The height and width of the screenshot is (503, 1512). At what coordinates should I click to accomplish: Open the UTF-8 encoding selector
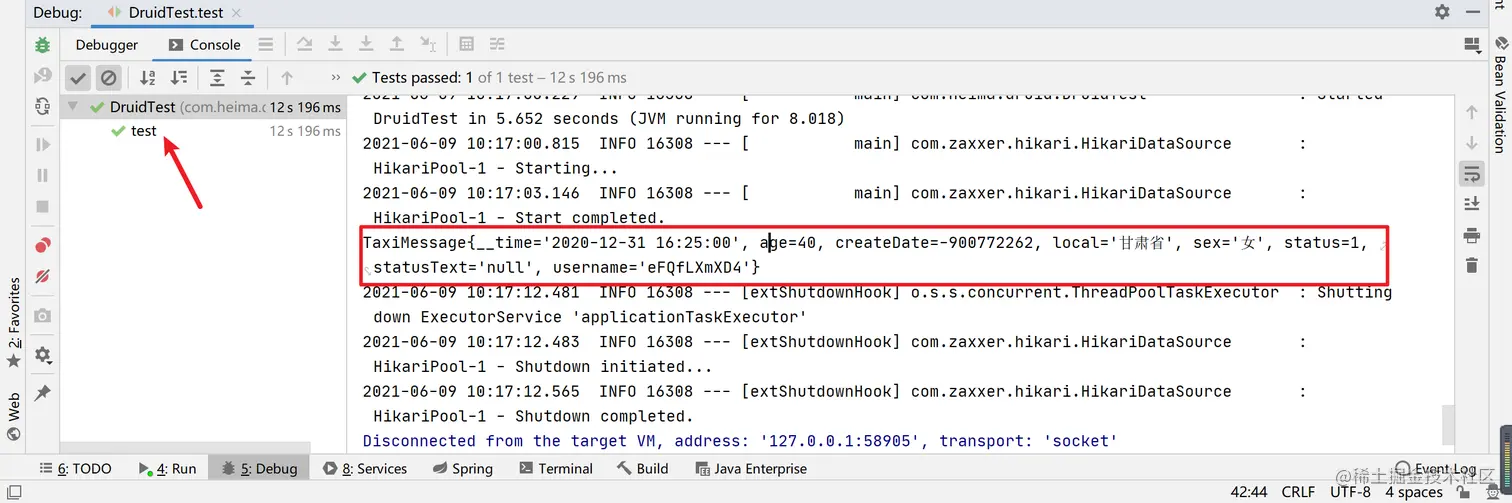tap(1350, 492)
